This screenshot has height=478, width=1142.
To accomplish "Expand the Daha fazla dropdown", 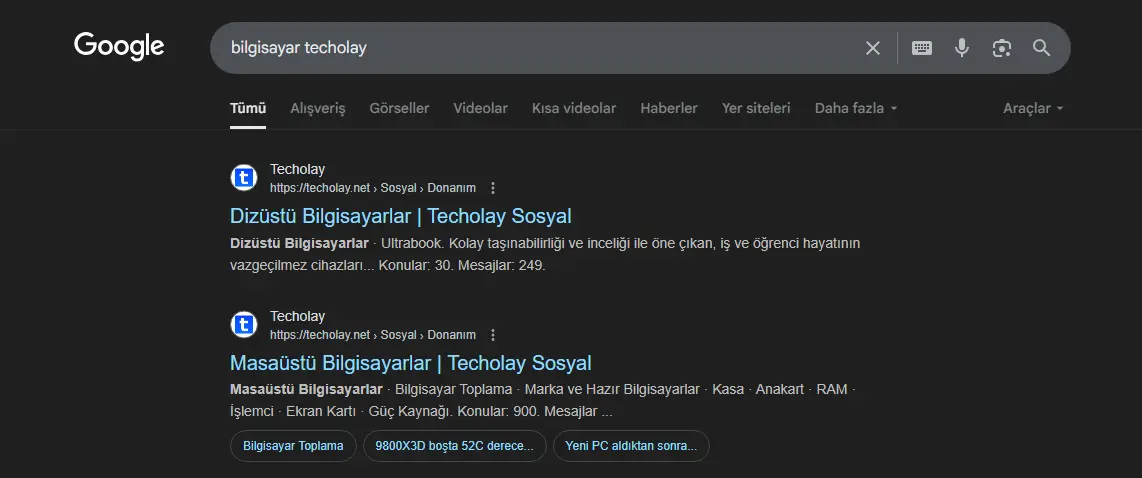I will (856, 109).
